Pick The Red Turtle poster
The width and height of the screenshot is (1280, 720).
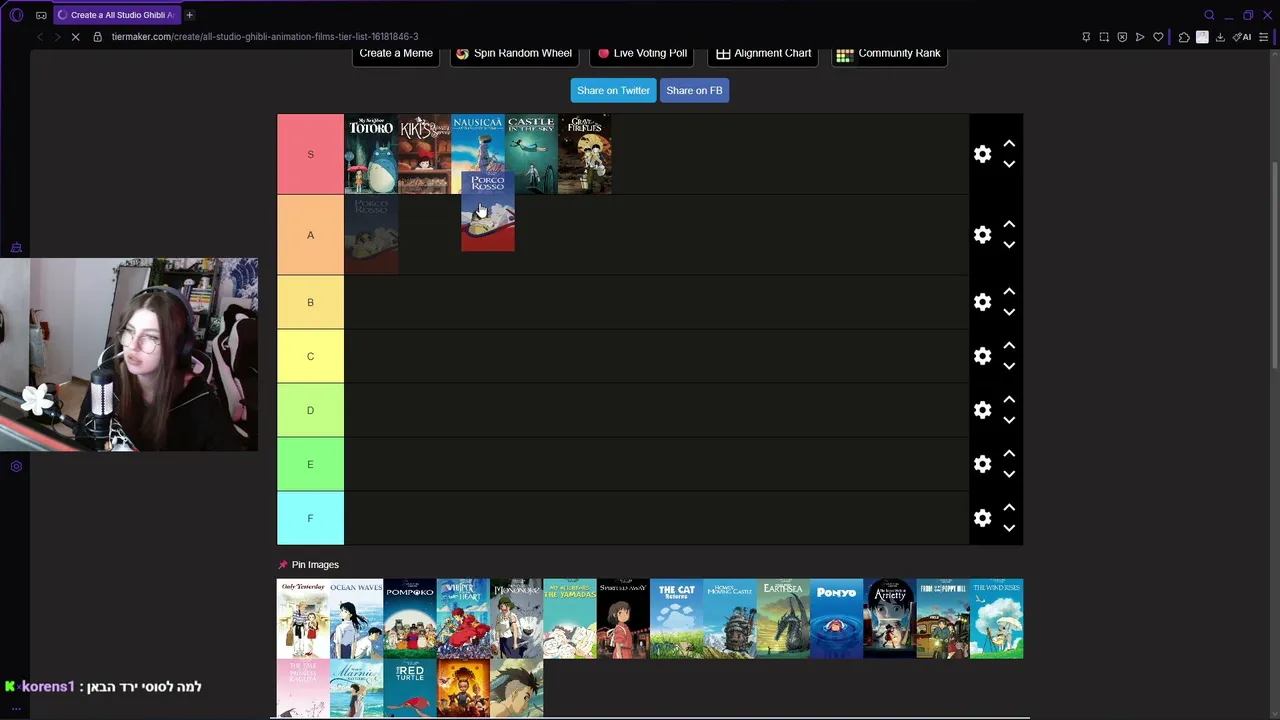click(x=410, y=689)
